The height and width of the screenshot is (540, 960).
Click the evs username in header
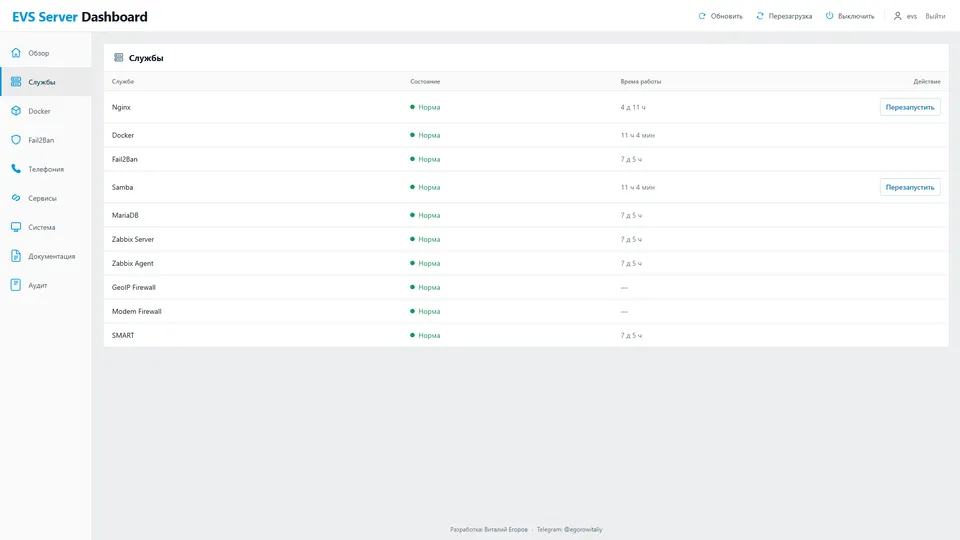pyautogui.click(x=912, y=17)
